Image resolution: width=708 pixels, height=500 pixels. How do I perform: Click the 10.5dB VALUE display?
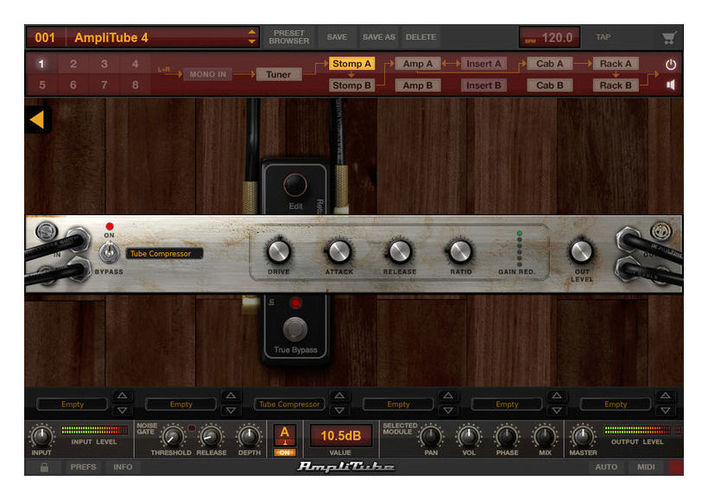tap(340, 435)
